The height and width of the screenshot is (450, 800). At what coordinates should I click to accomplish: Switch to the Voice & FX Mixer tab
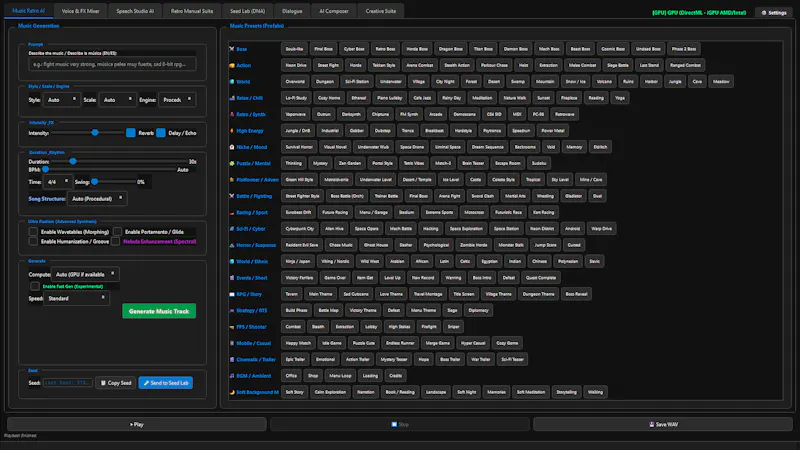[x=80, y=11]
